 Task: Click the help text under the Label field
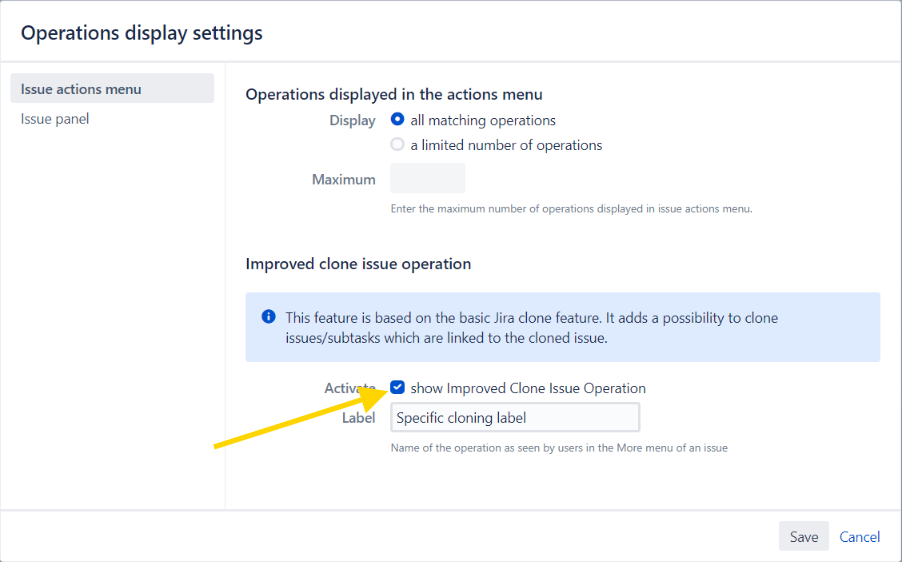click(x=558, y=448)
